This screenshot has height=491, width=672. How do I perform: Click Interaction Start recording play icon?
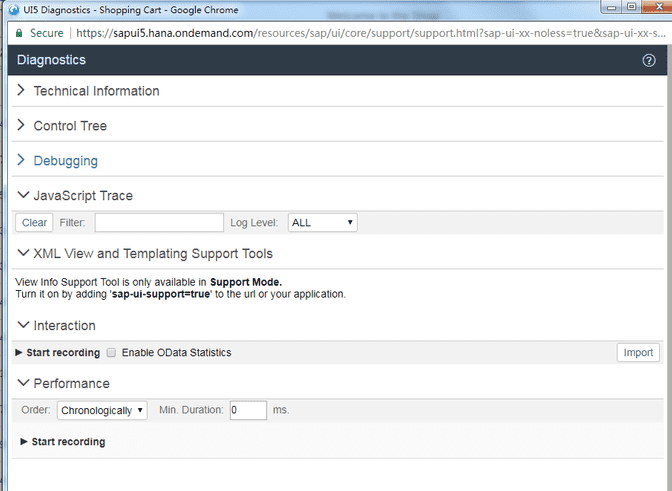click(x=19, y=353)
